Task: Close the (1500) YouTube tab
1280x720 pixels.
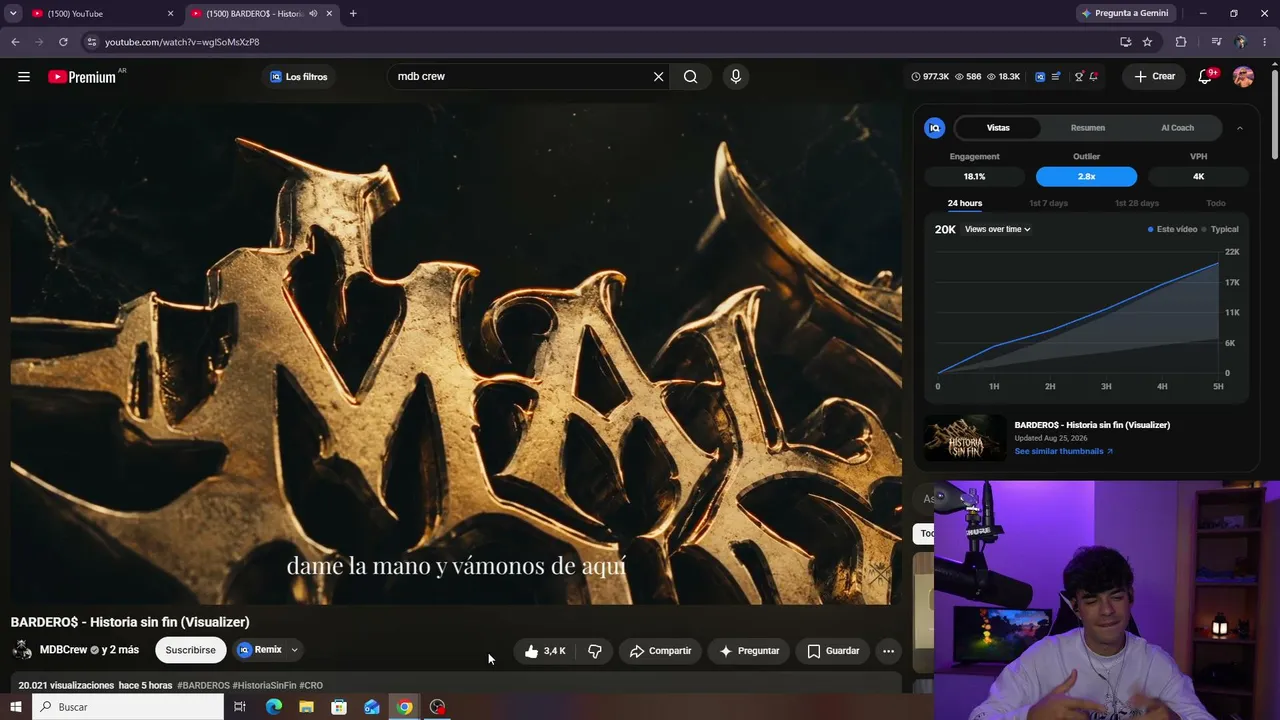Action: pyautogui.click(x=170, y=14)
